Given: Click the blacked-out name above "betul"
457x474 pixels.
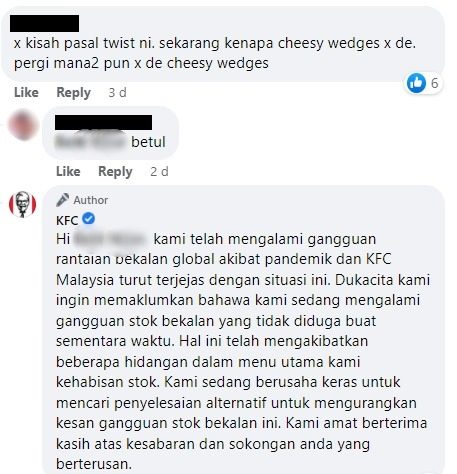Looking at the screenshot, I should [103, 122].
